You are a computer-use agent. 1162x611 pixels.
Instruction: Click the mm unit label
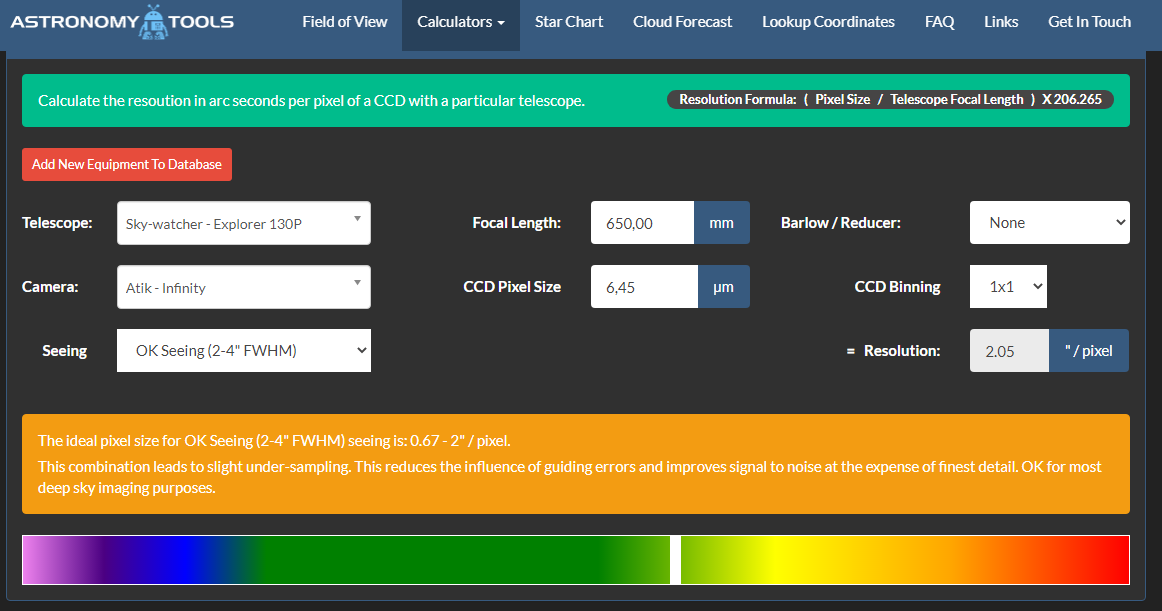point(722,222)
